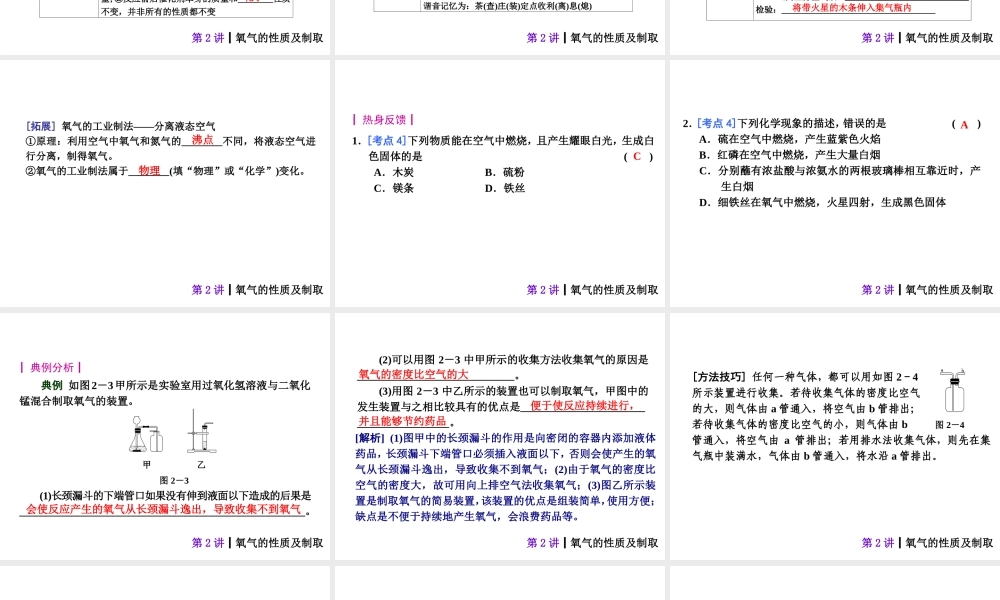Click [考点 4] tag in question 2
The image size is (1000, 600).
pos(716,123)
